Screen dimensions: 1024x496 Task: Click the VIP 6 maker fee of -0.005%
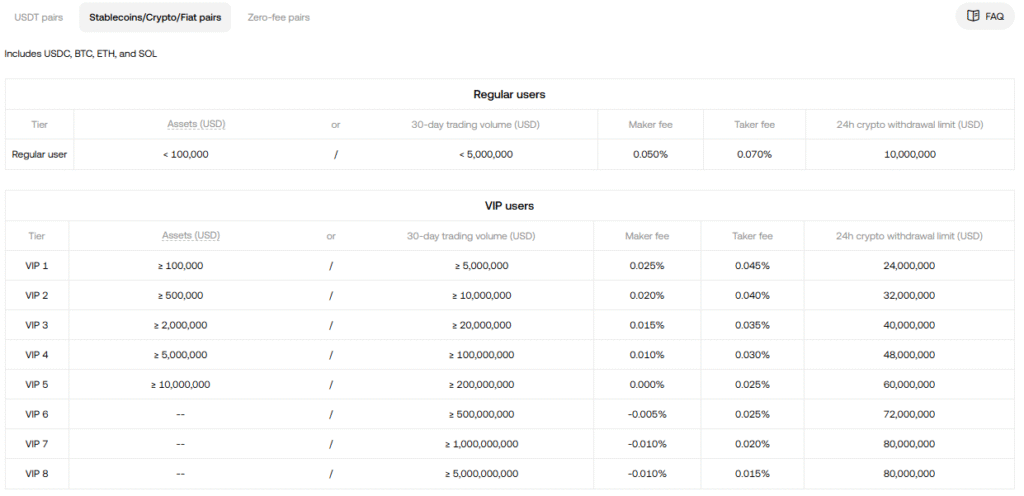click(x=648, y=414)
